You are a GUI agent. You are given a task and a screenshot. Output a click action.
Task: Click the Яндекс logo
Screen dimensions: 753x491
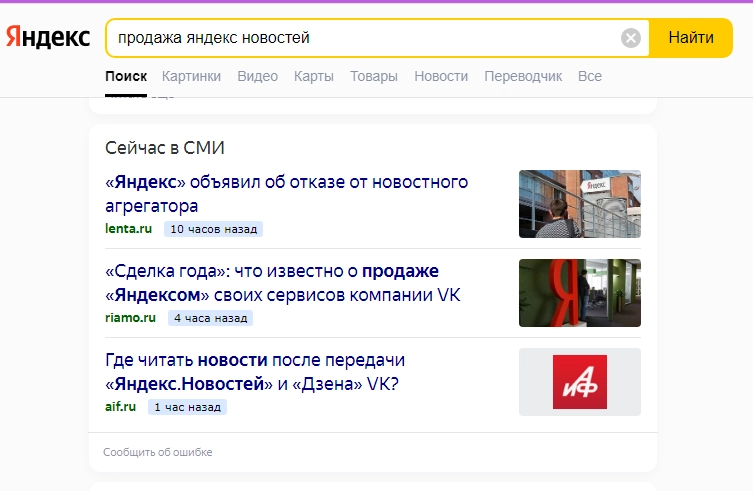[x=48, y=37]
